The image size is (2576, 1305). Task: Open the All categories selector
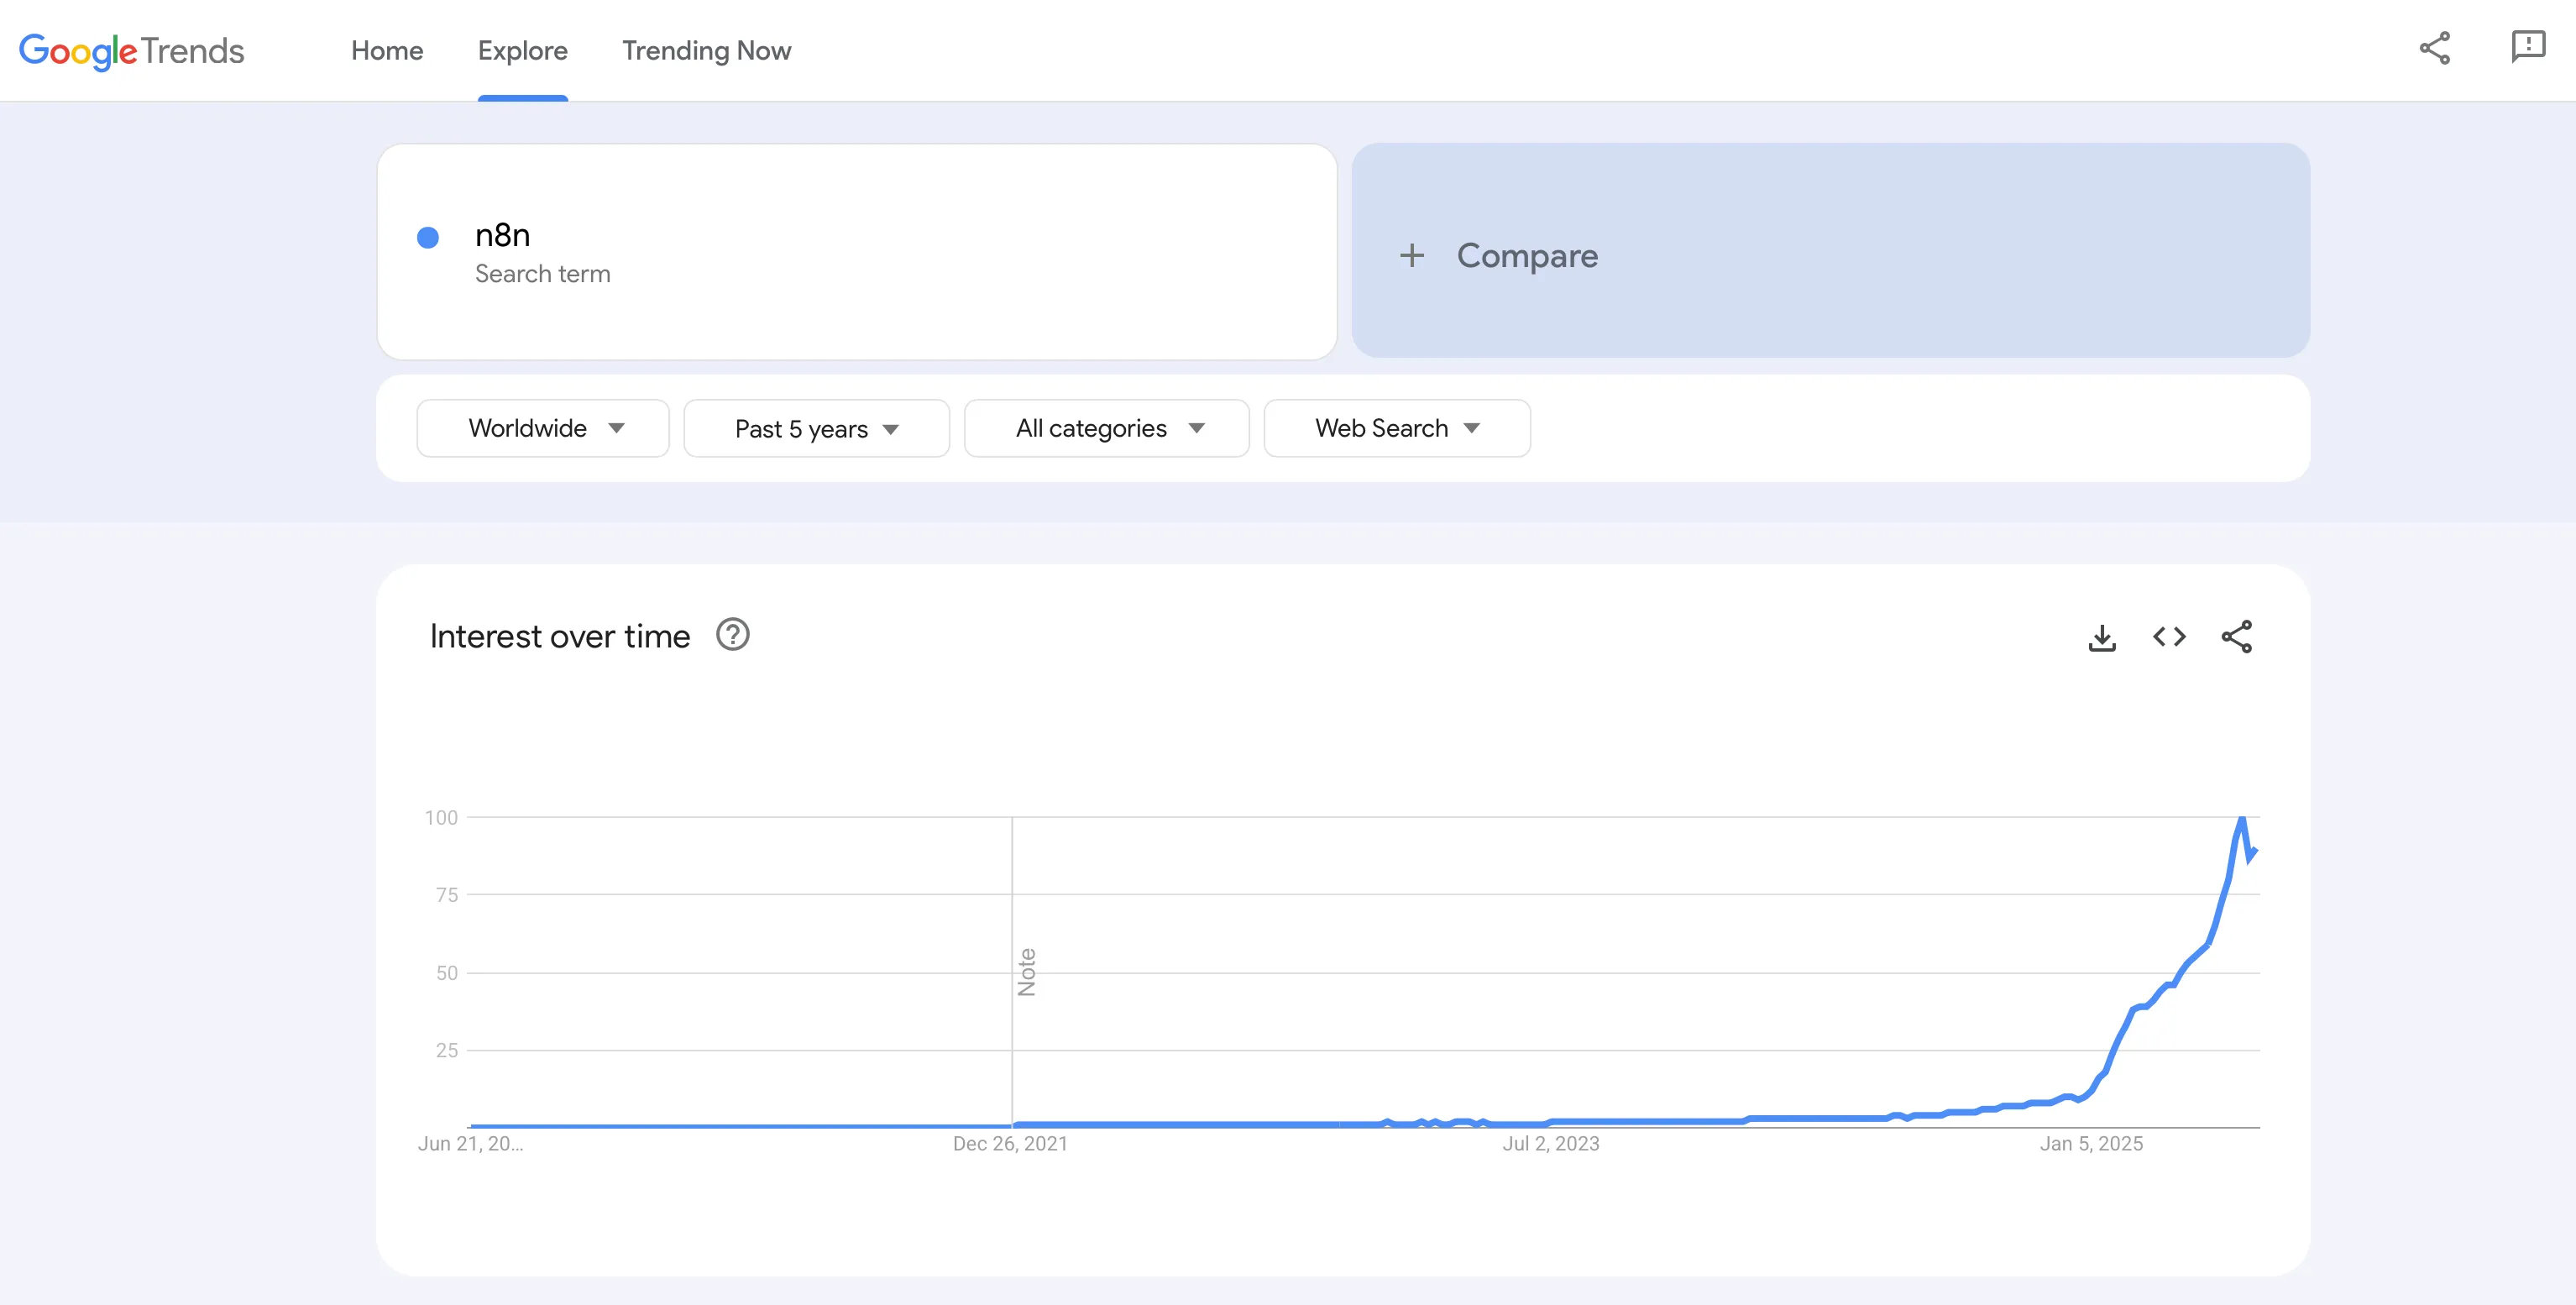click(x=1106, y=428)
